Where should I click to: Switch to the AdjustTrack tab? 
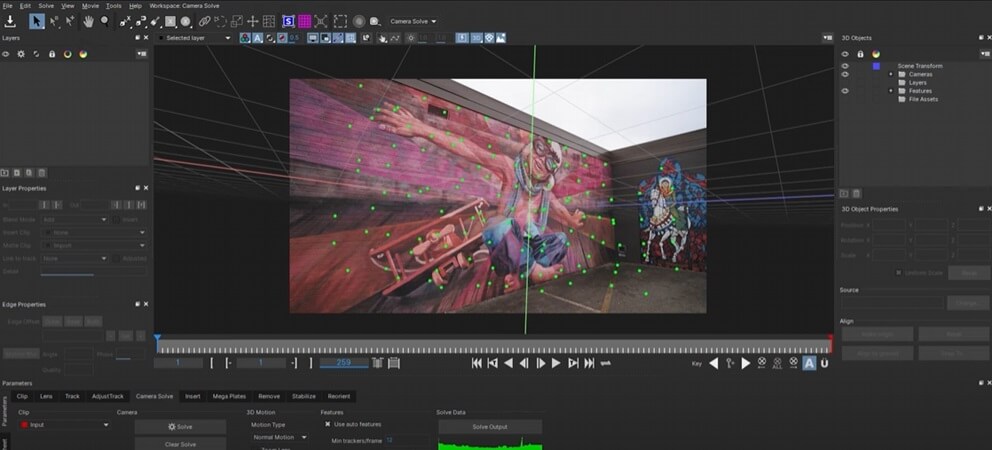107,396
